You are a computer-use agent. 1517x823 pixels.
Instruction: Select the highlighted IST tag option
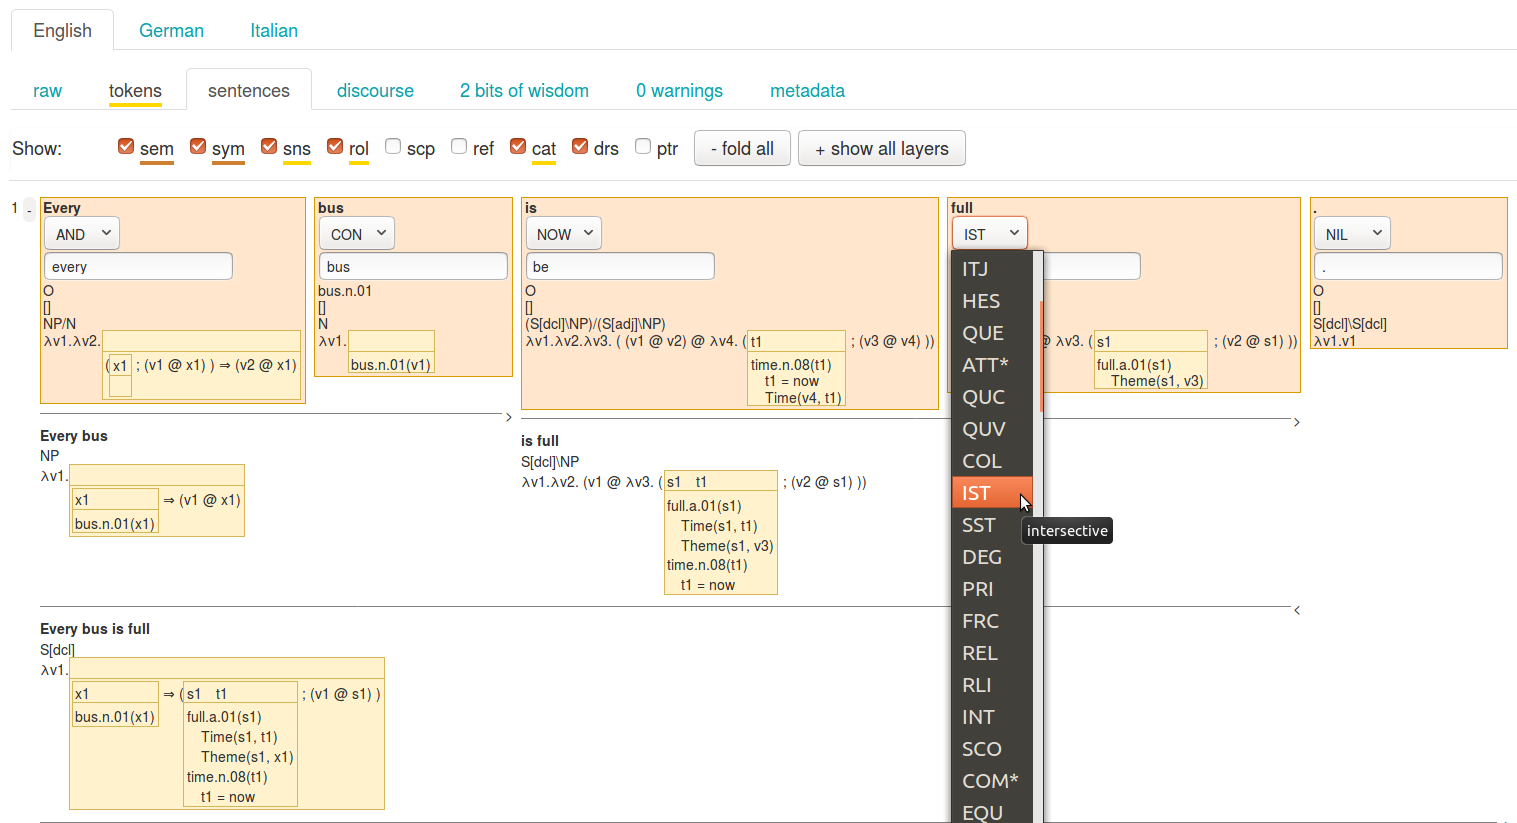point(992,493)
